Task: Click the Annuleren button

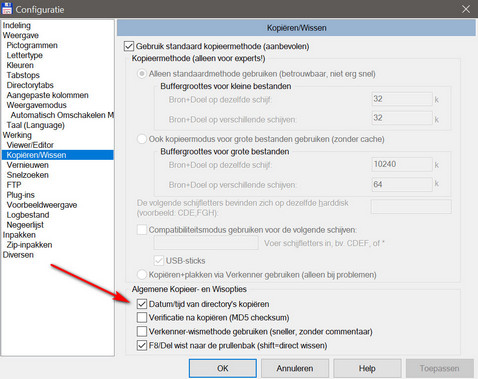Action: tap(295, 368)
